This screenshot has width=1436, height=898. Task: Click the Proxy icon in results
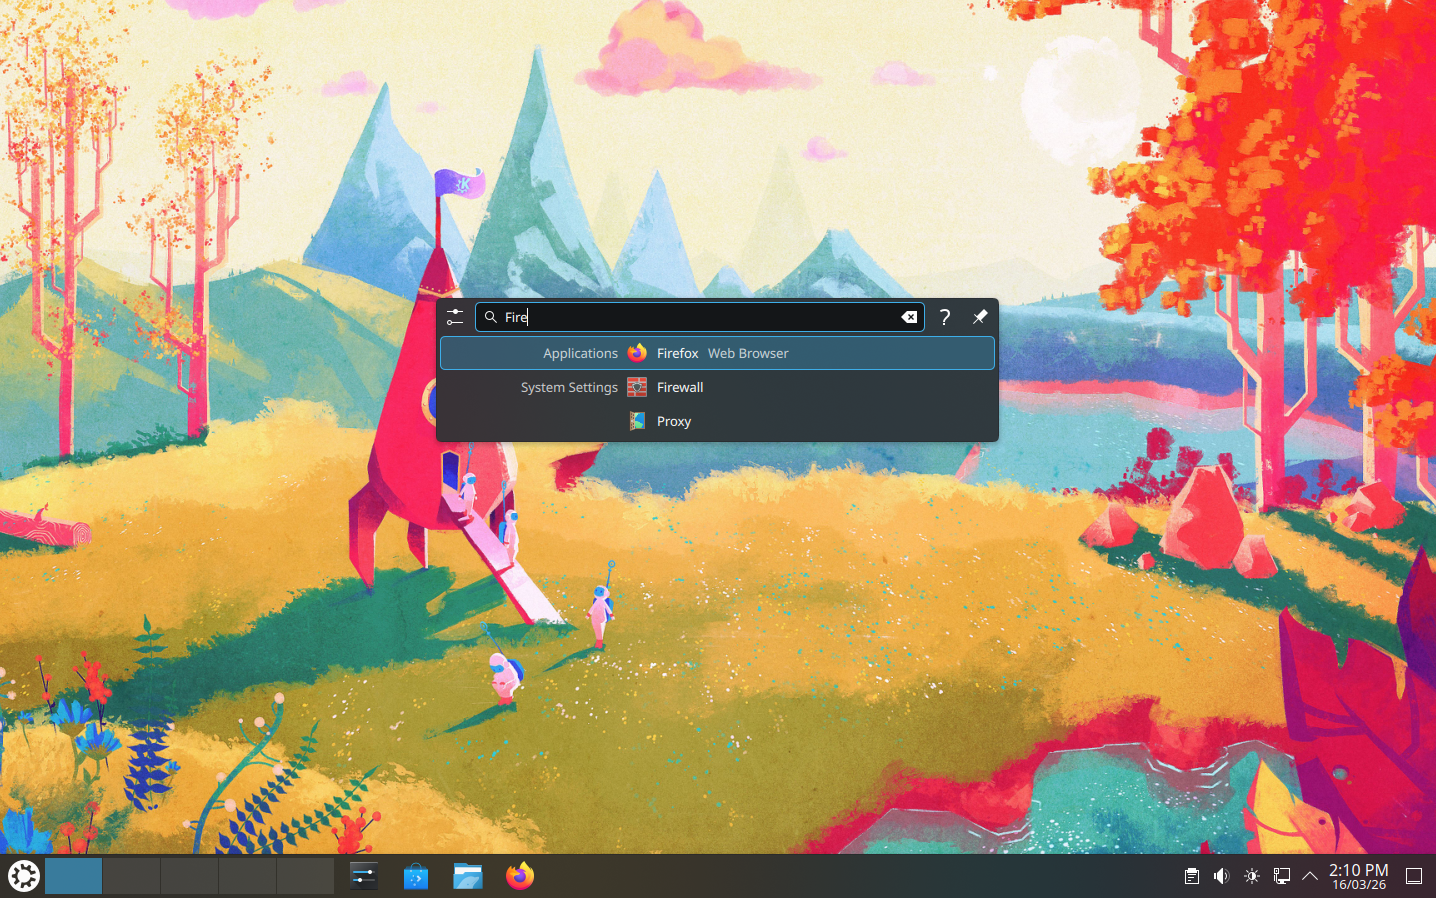point(637,421)
